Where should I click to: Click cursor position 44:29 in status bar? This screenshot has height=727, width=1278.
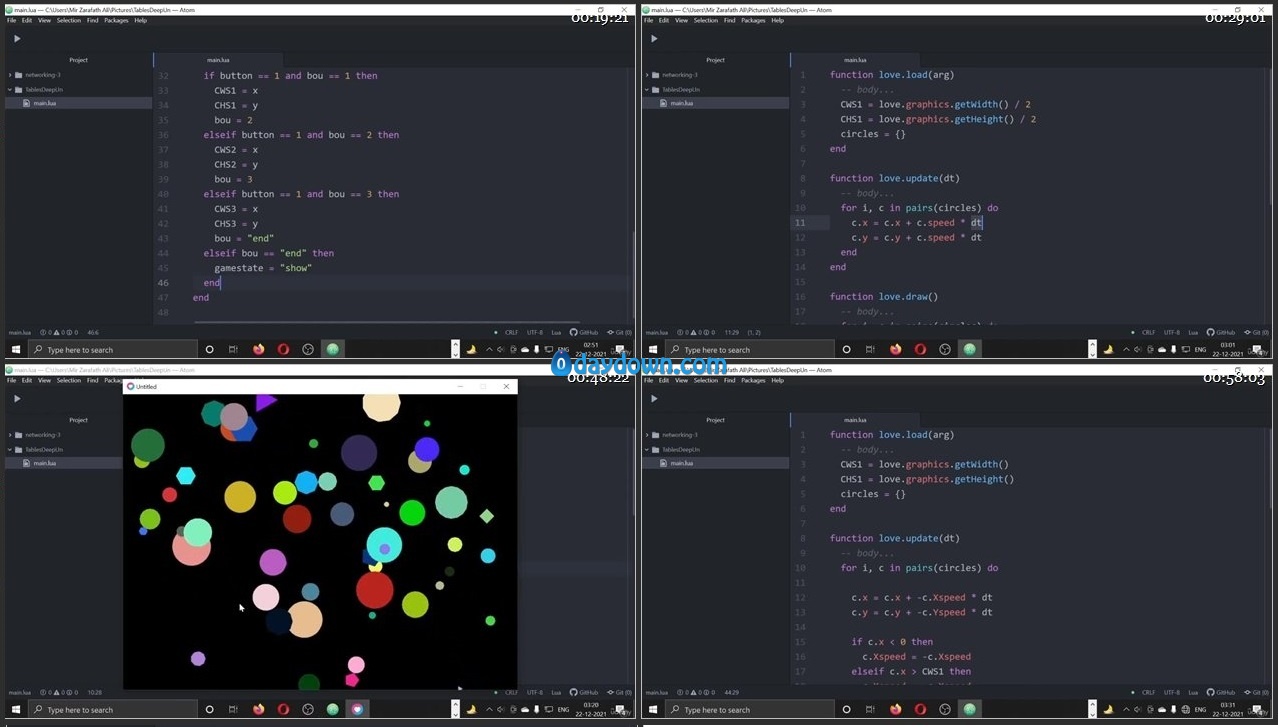point(731,692)
